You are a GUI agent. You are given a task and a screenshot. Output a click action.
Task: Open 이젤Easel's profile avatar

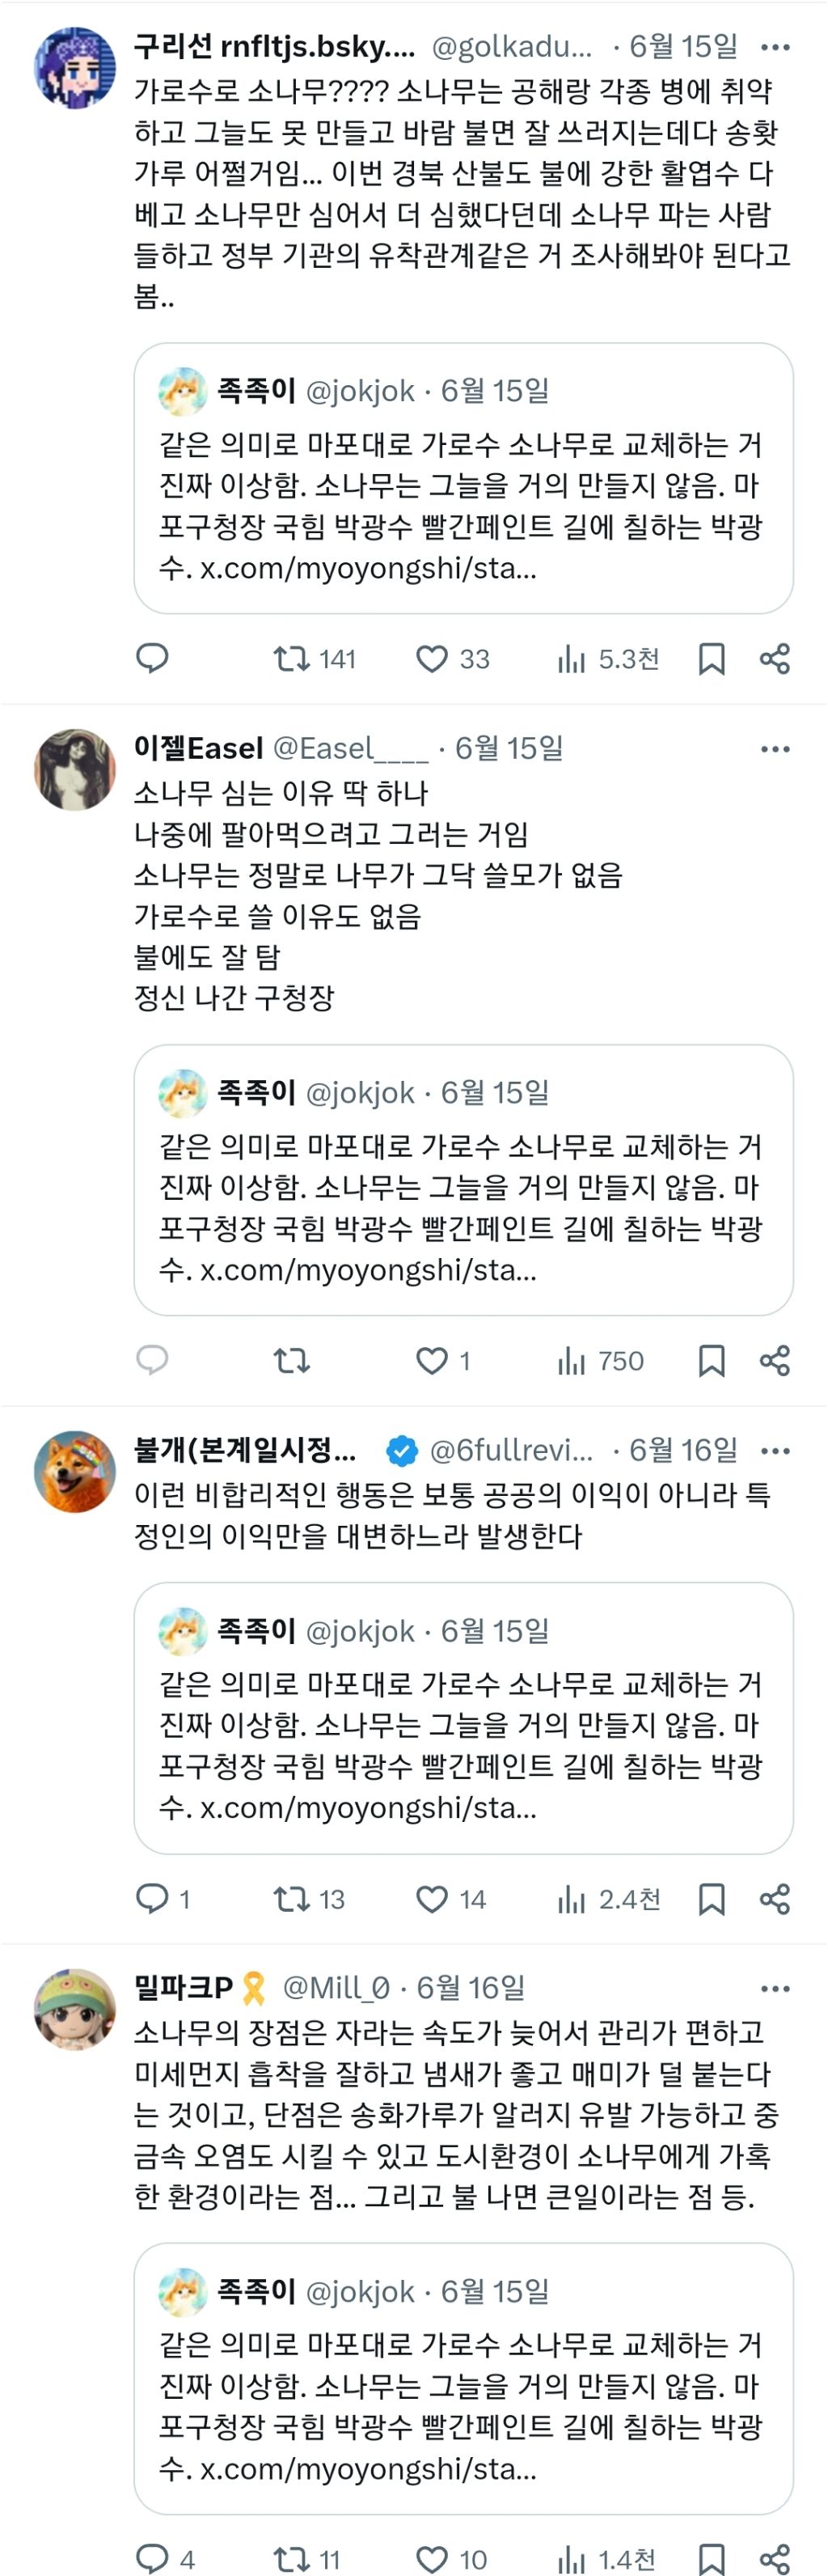coord(75,769)
